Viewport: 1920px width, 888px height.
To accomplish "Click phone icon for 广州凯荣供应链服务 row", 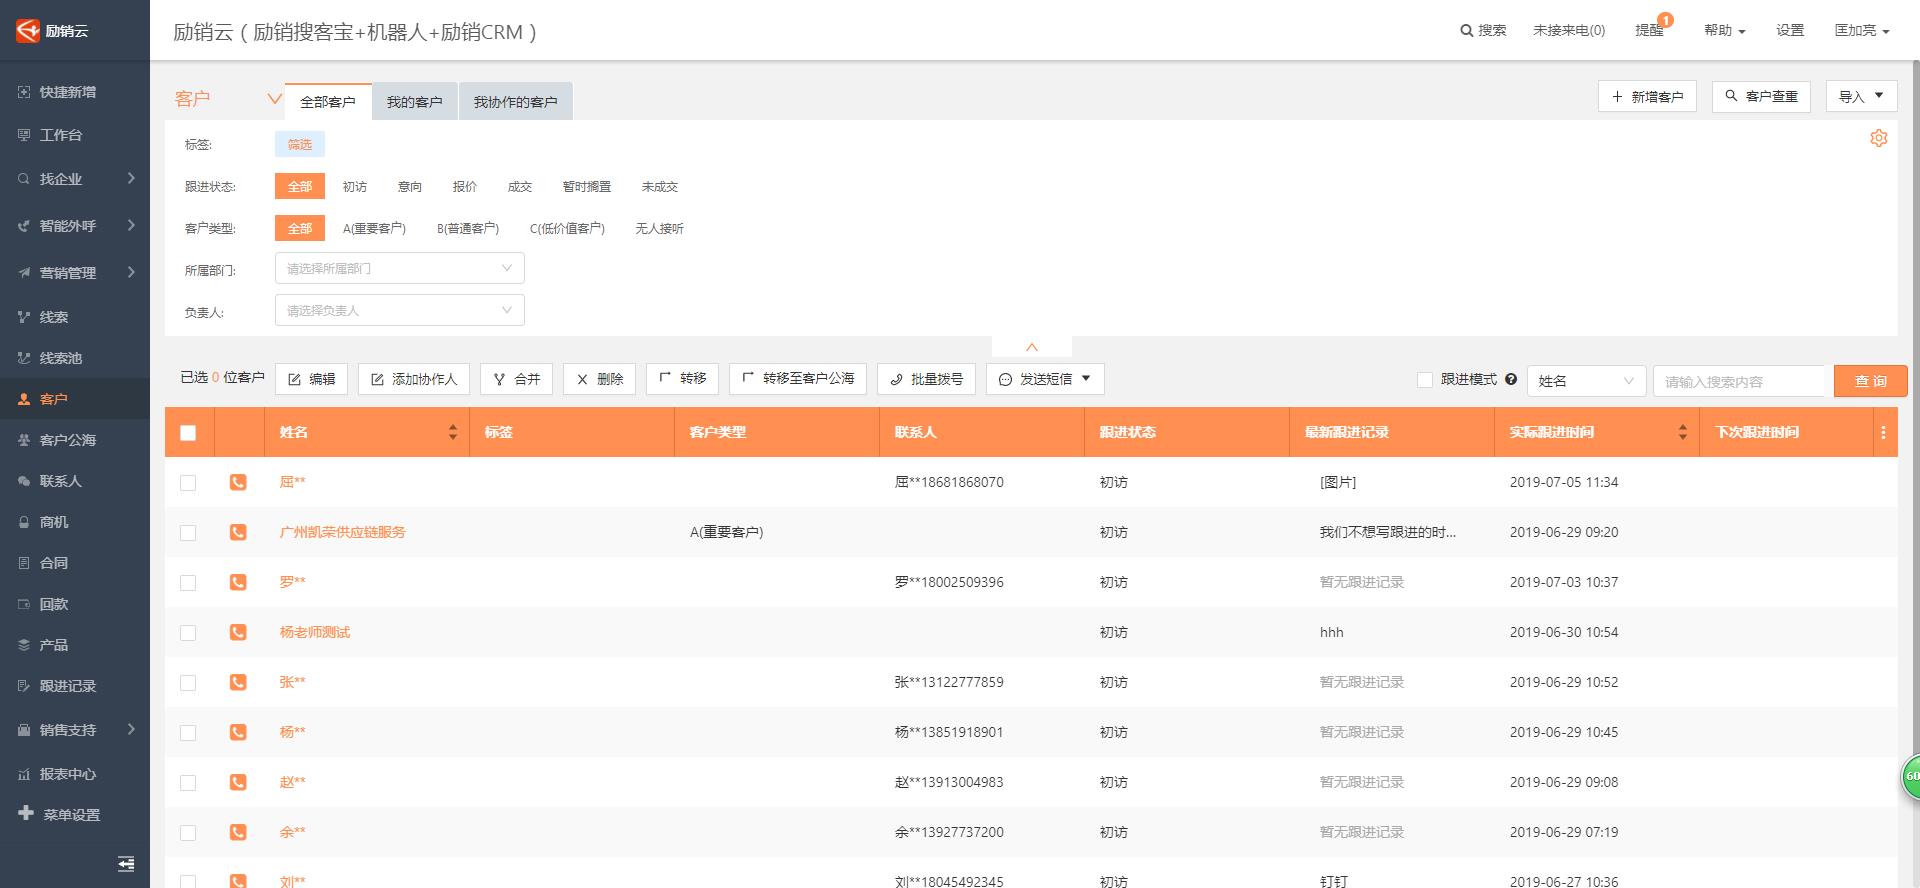I will (x=238, y=532).
